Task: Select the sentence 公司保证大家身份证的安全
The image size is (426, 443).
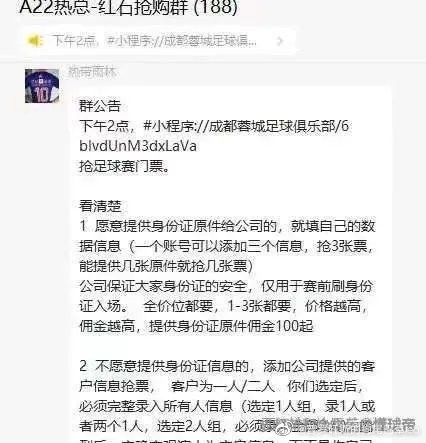Action: [x=163, y=286]
